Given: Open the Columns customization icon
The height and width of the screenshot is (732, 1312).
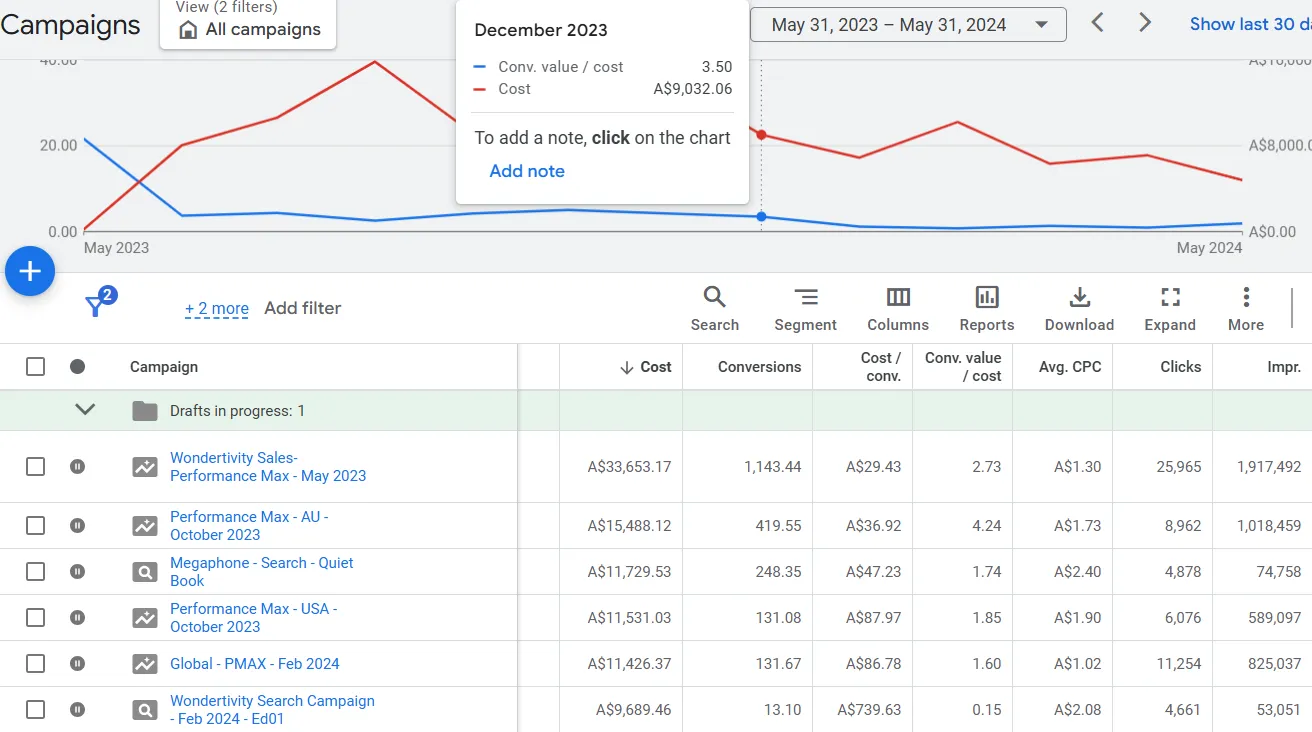Looking at the screenshot, I should coord(897,298).
